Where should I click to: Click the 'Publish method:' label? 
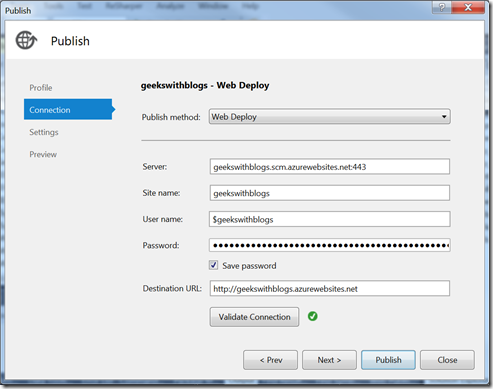click(x=171, y=117)
